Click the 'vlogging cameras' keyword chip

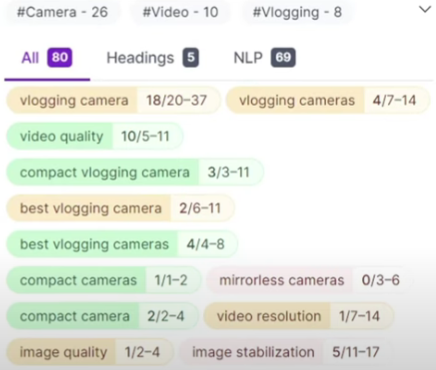point(328,100)
